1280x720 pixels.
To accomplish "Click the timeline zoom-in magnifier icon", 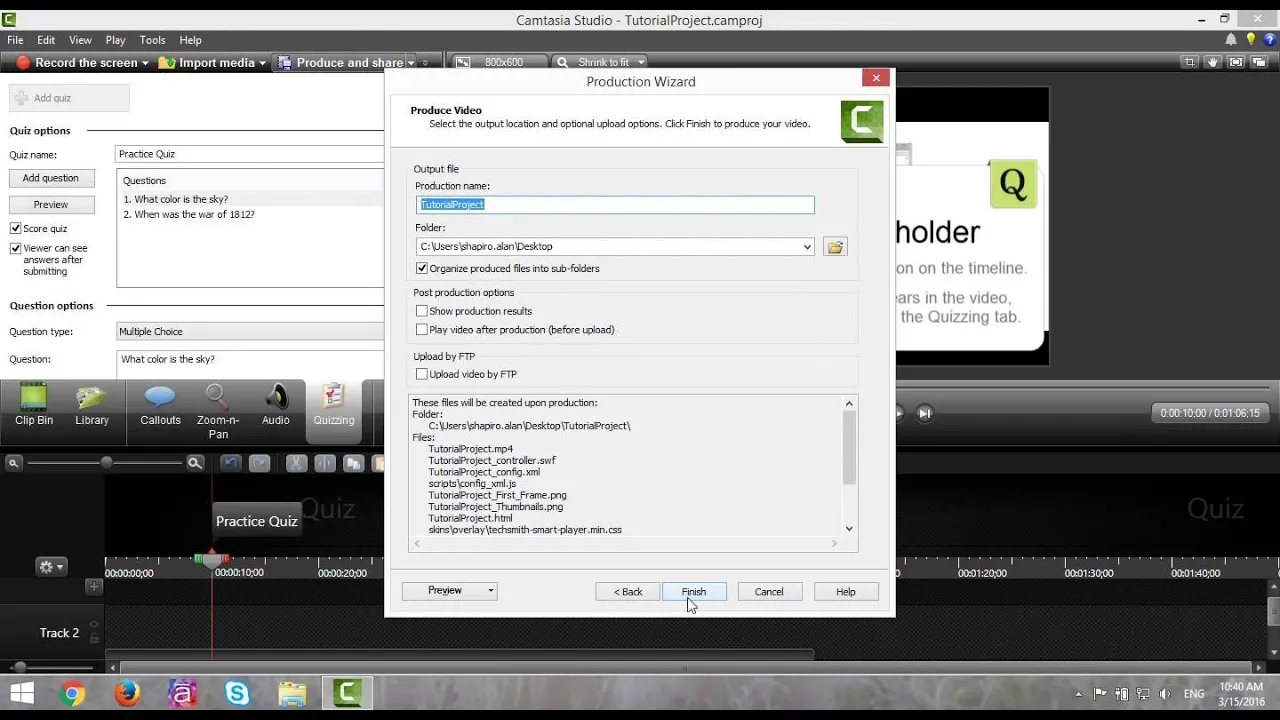I will [195, 463].
